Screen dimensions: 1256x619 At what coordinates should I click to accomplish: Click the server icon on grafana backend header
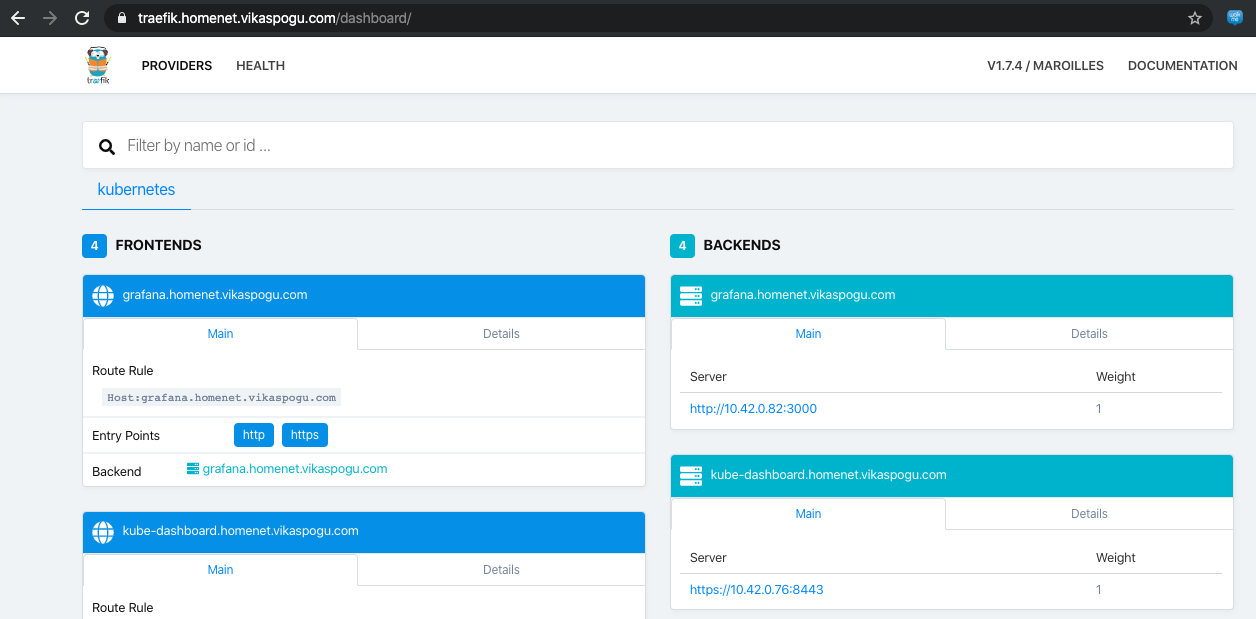pos(690,295)
